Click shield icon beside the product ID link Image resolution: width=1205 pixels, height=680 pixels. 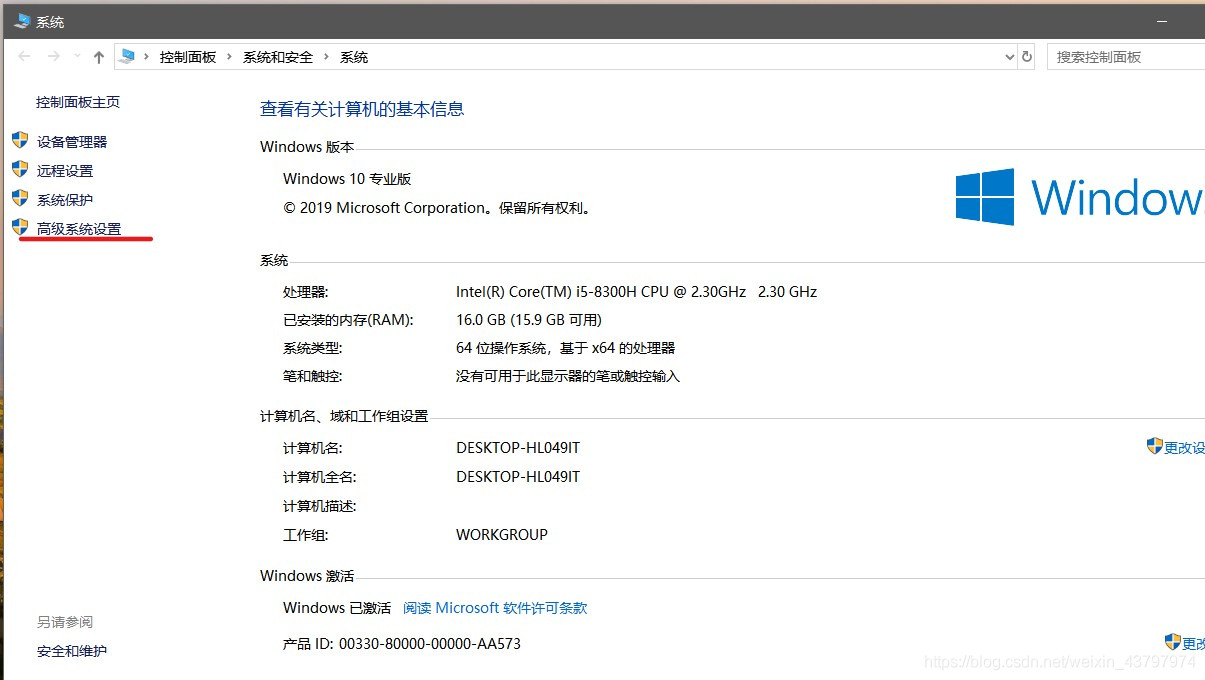point(1173,642)
